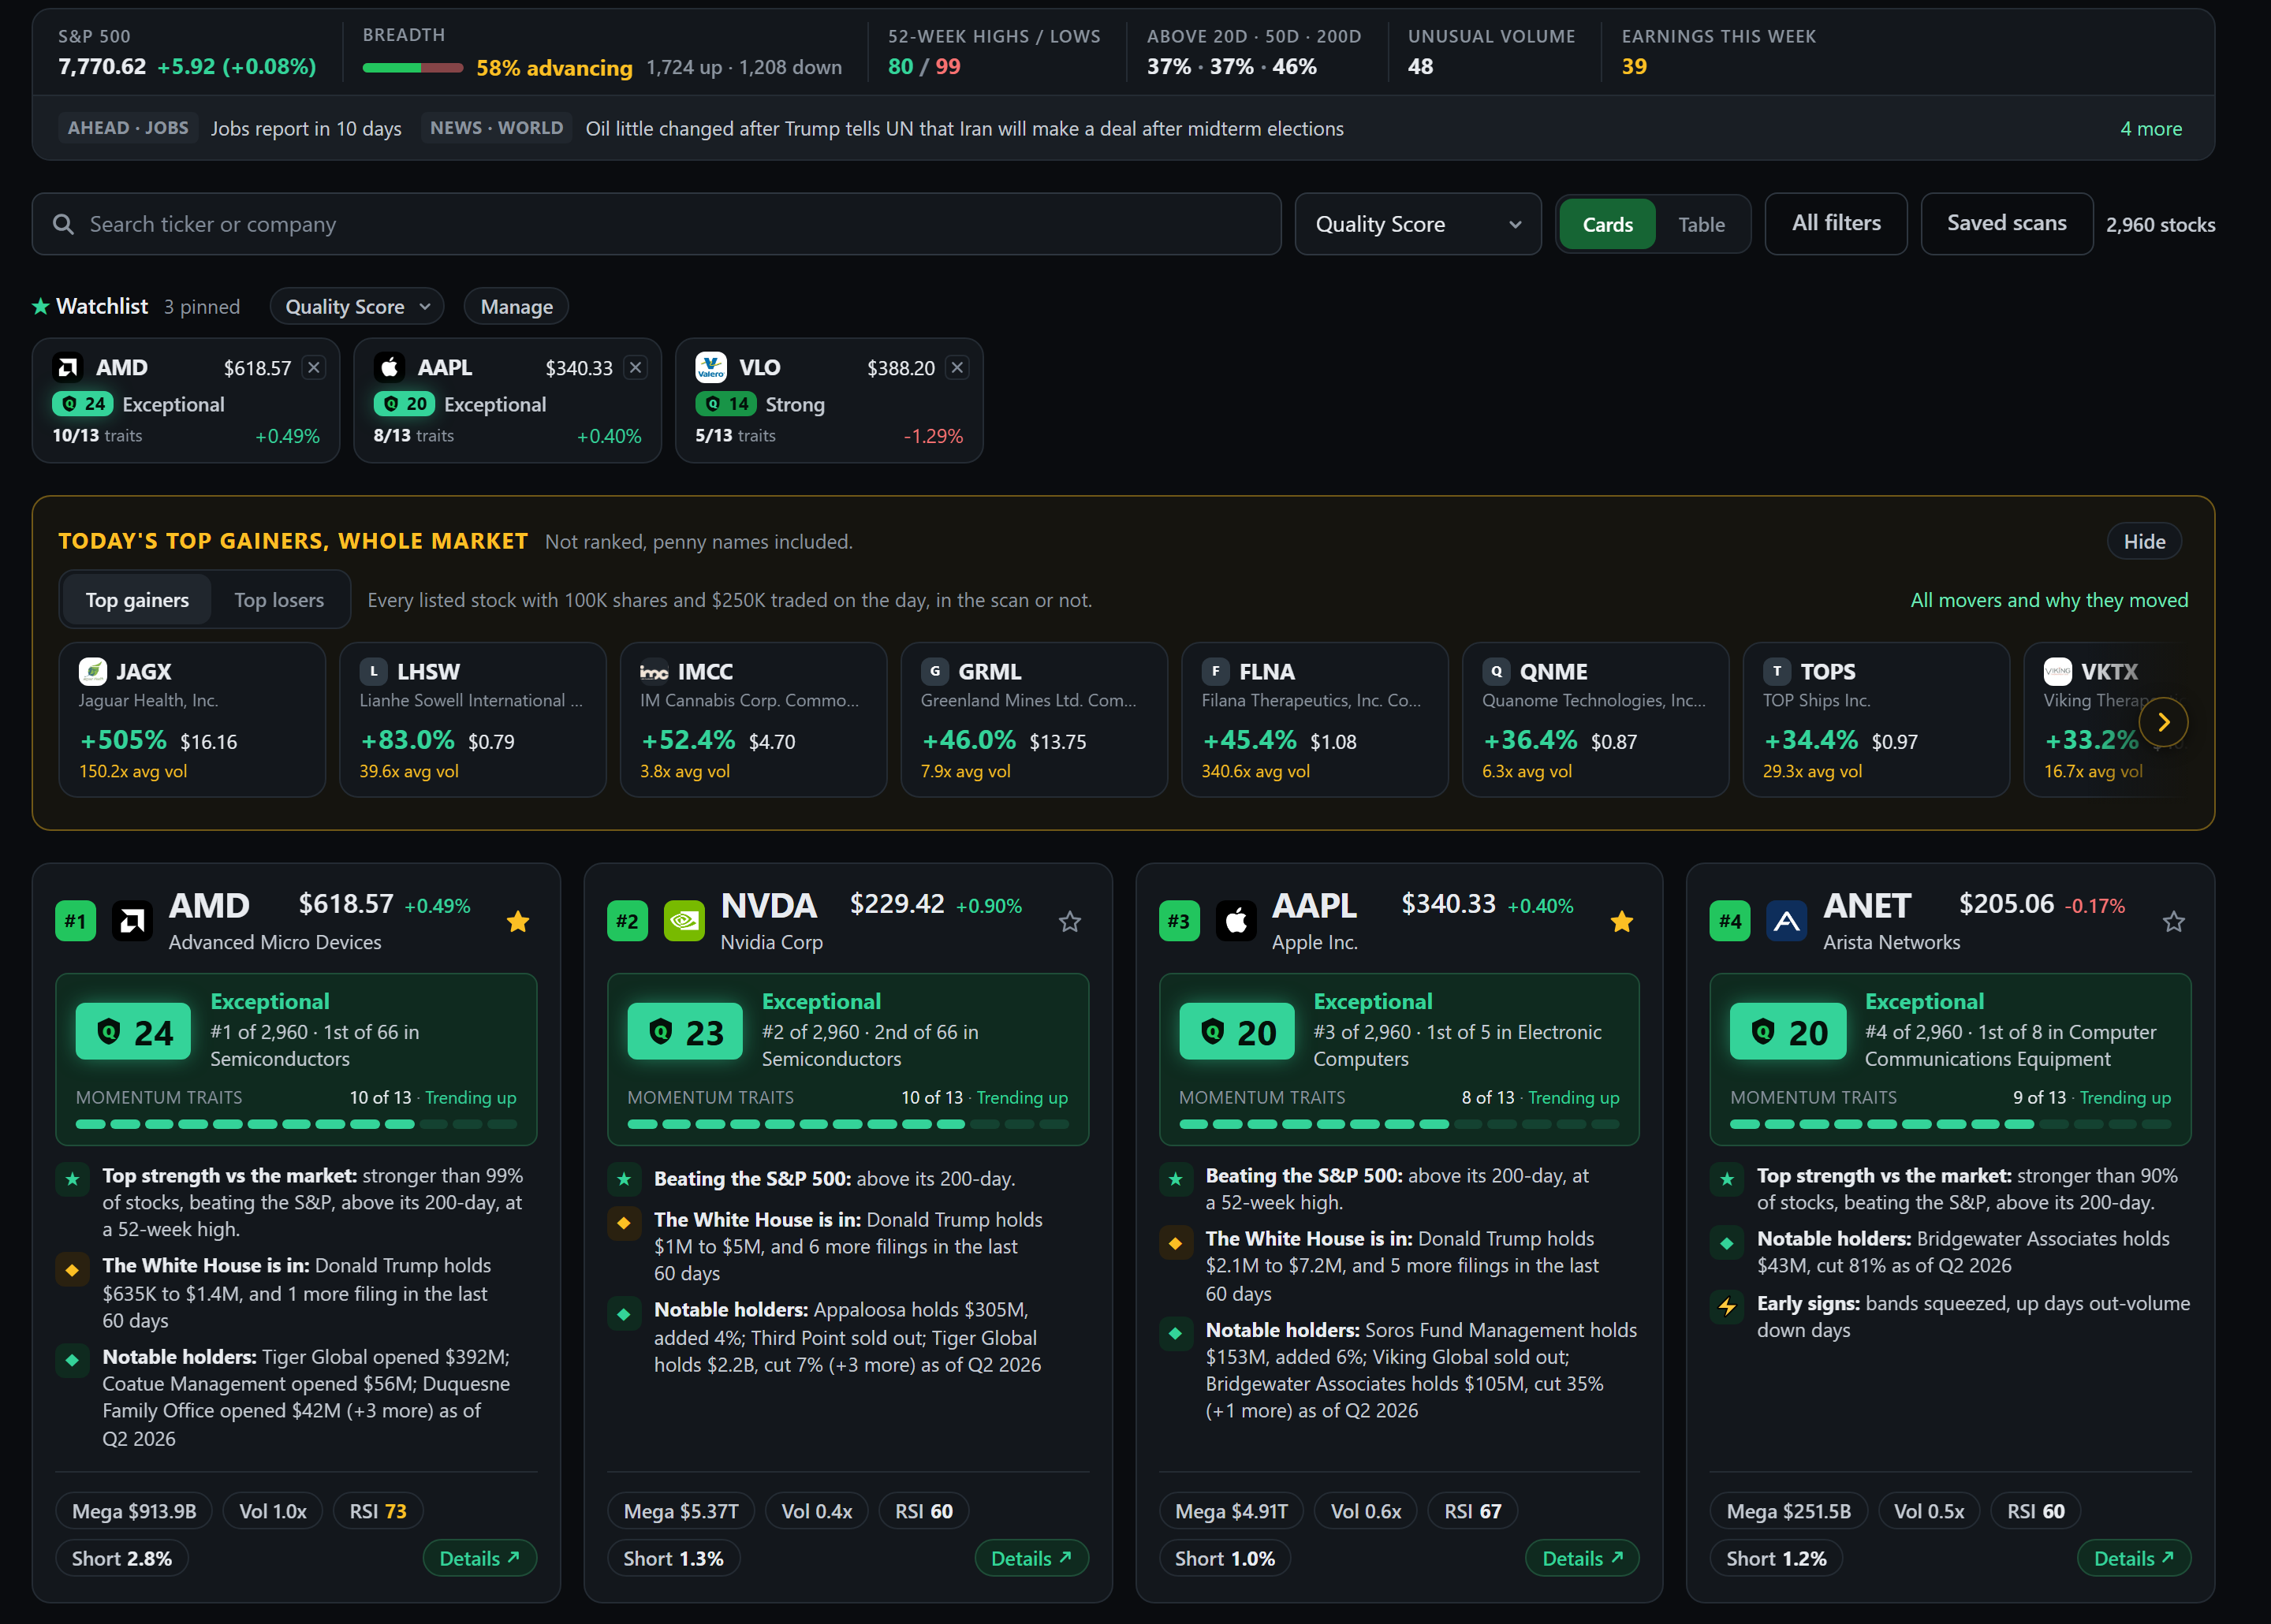Star NVDA to add to watchlist
Viewport: 2271px width, 1624px height.
click(1070, 921)
